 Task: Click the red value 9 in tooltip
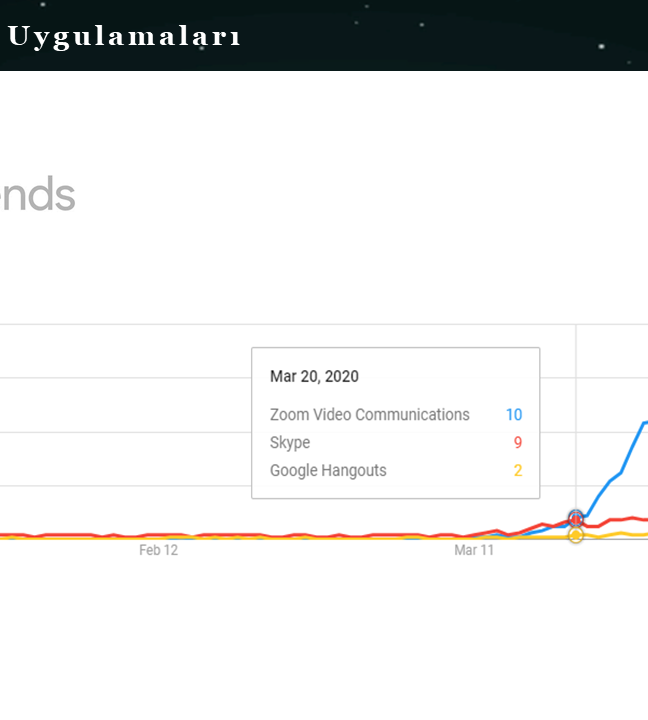pyautogui.click(x=518, y=443)
